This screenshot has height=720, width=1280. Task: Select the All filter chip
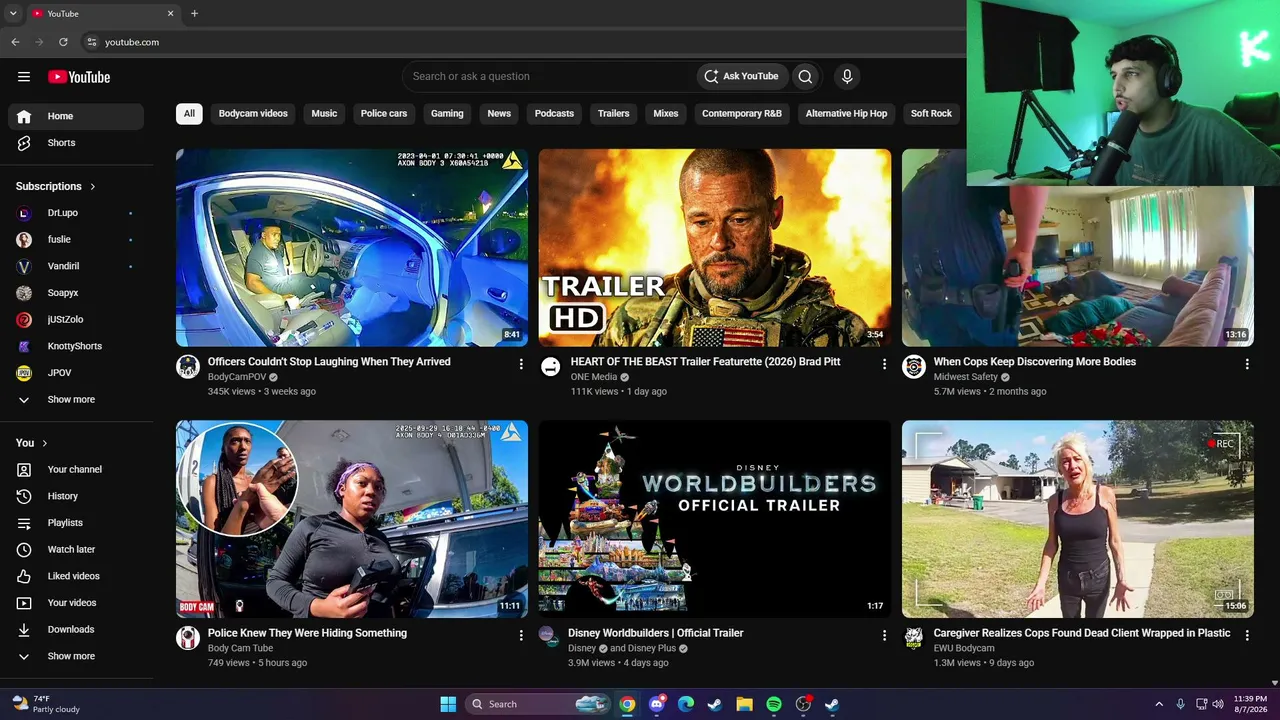coord(189,114)
